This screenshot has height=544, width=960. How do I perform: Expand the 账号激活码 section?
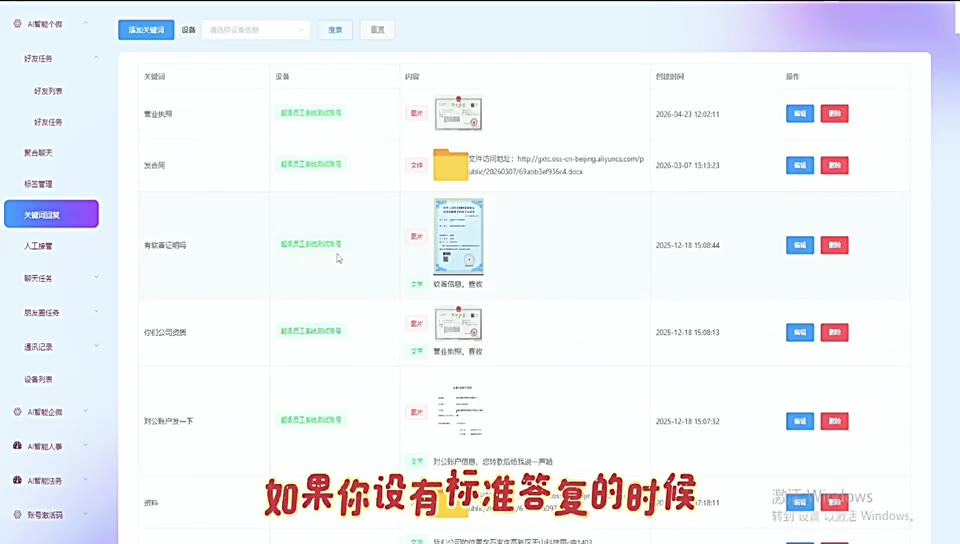(x=86, y=514)
